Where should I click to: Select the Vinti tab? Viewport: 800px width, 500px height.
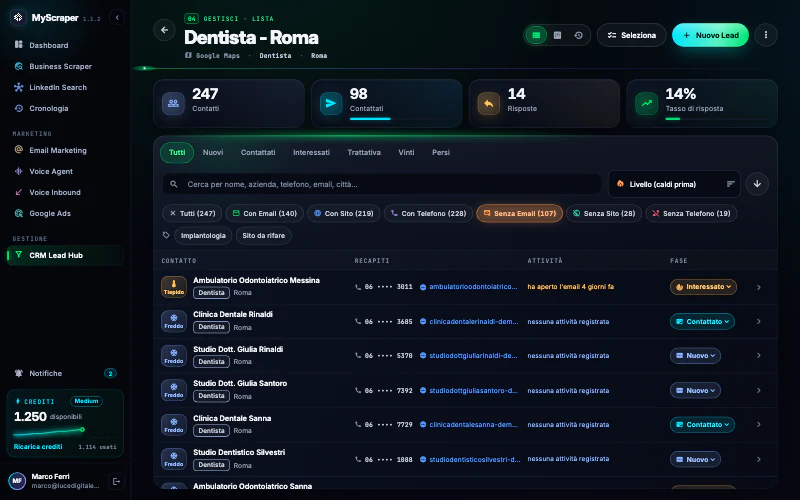click(406, 153)
